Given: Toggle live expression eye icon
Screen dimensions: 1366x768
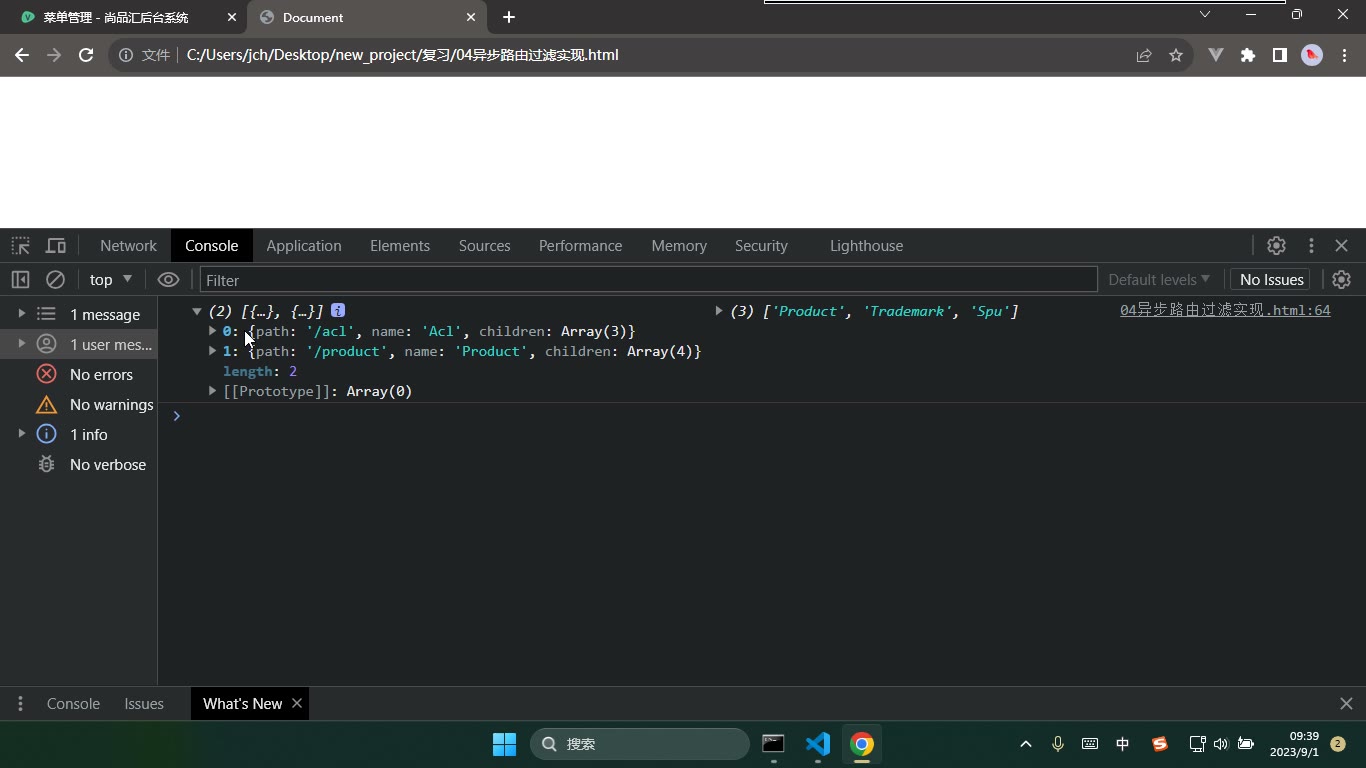Looking at the screenshot, I should pyautogui.click(x=168, y=280).
